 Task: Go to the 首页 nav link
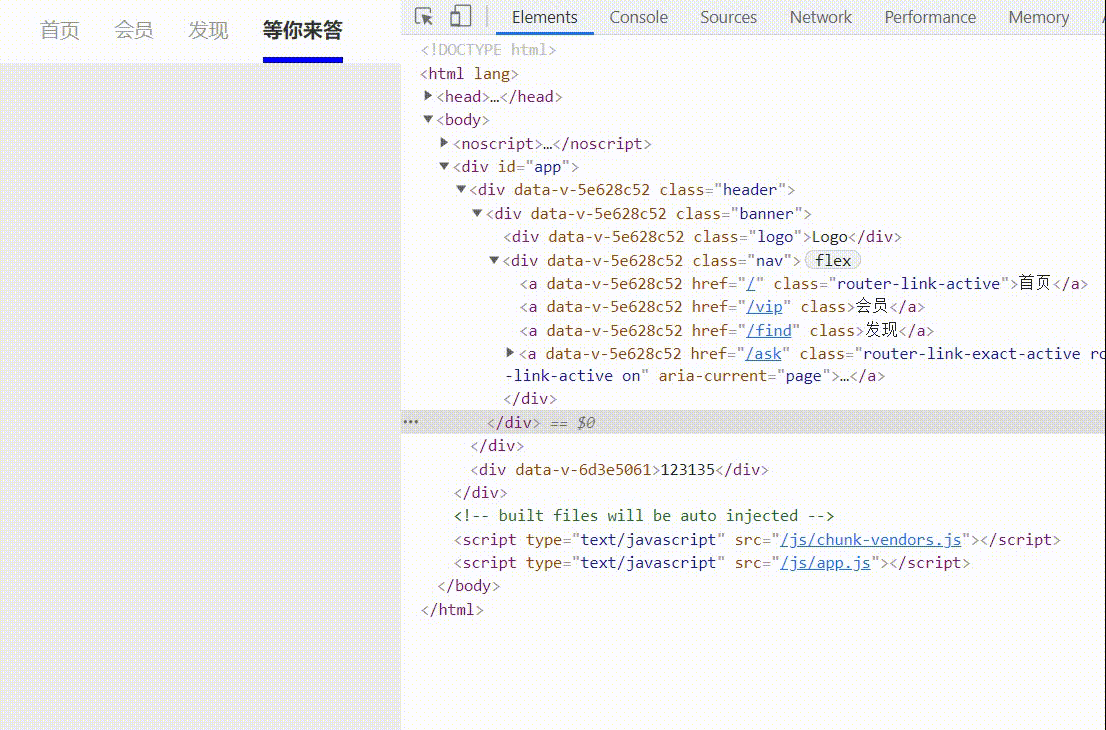click(60, 30)
